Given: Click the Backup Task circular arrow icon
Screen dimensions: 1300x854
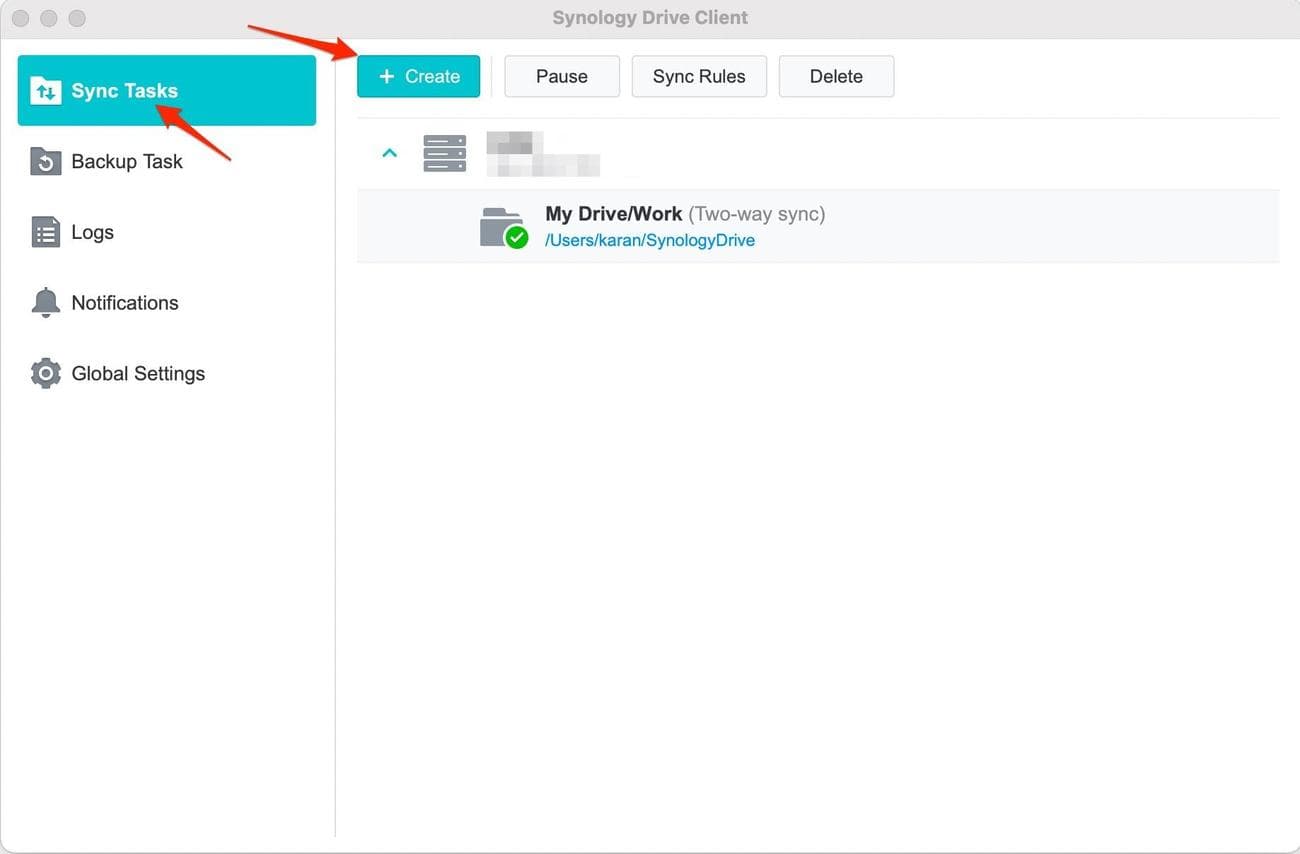Looking at the screenshot, I should click(x=45, y=161).
